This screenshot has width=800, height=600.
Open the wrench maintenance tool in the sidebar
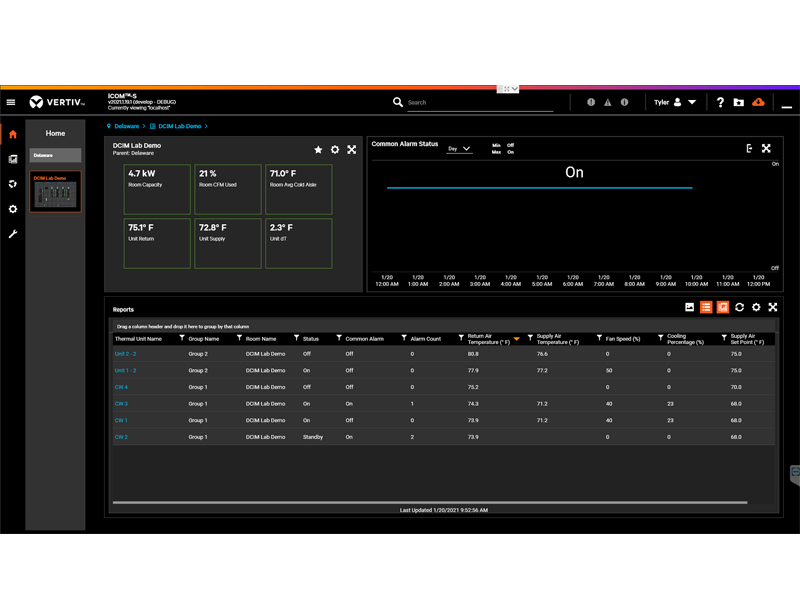(12, 234)
